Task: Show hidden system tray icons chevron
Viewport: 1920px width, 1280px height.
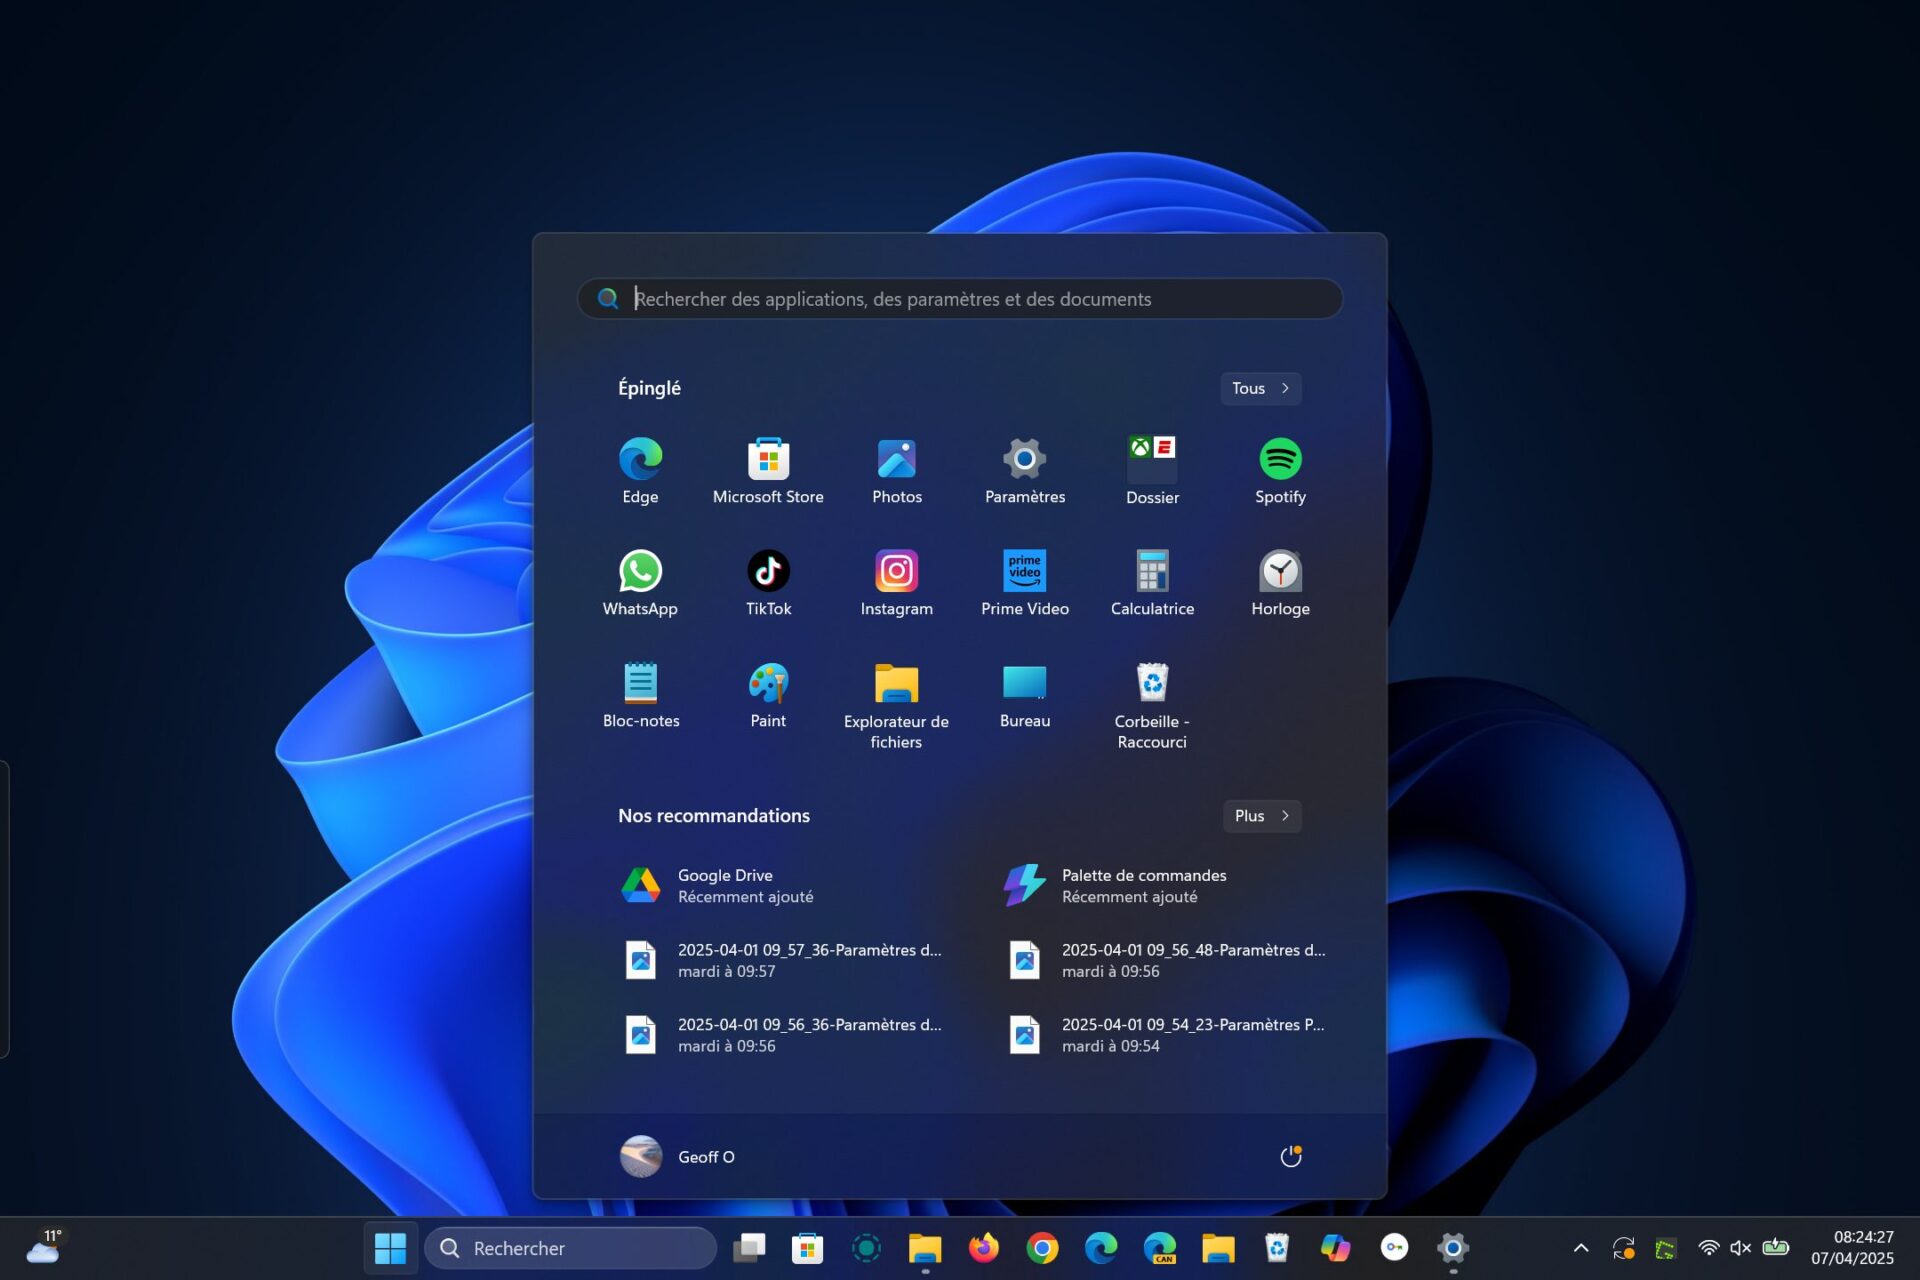Action: (1581, 1248)
